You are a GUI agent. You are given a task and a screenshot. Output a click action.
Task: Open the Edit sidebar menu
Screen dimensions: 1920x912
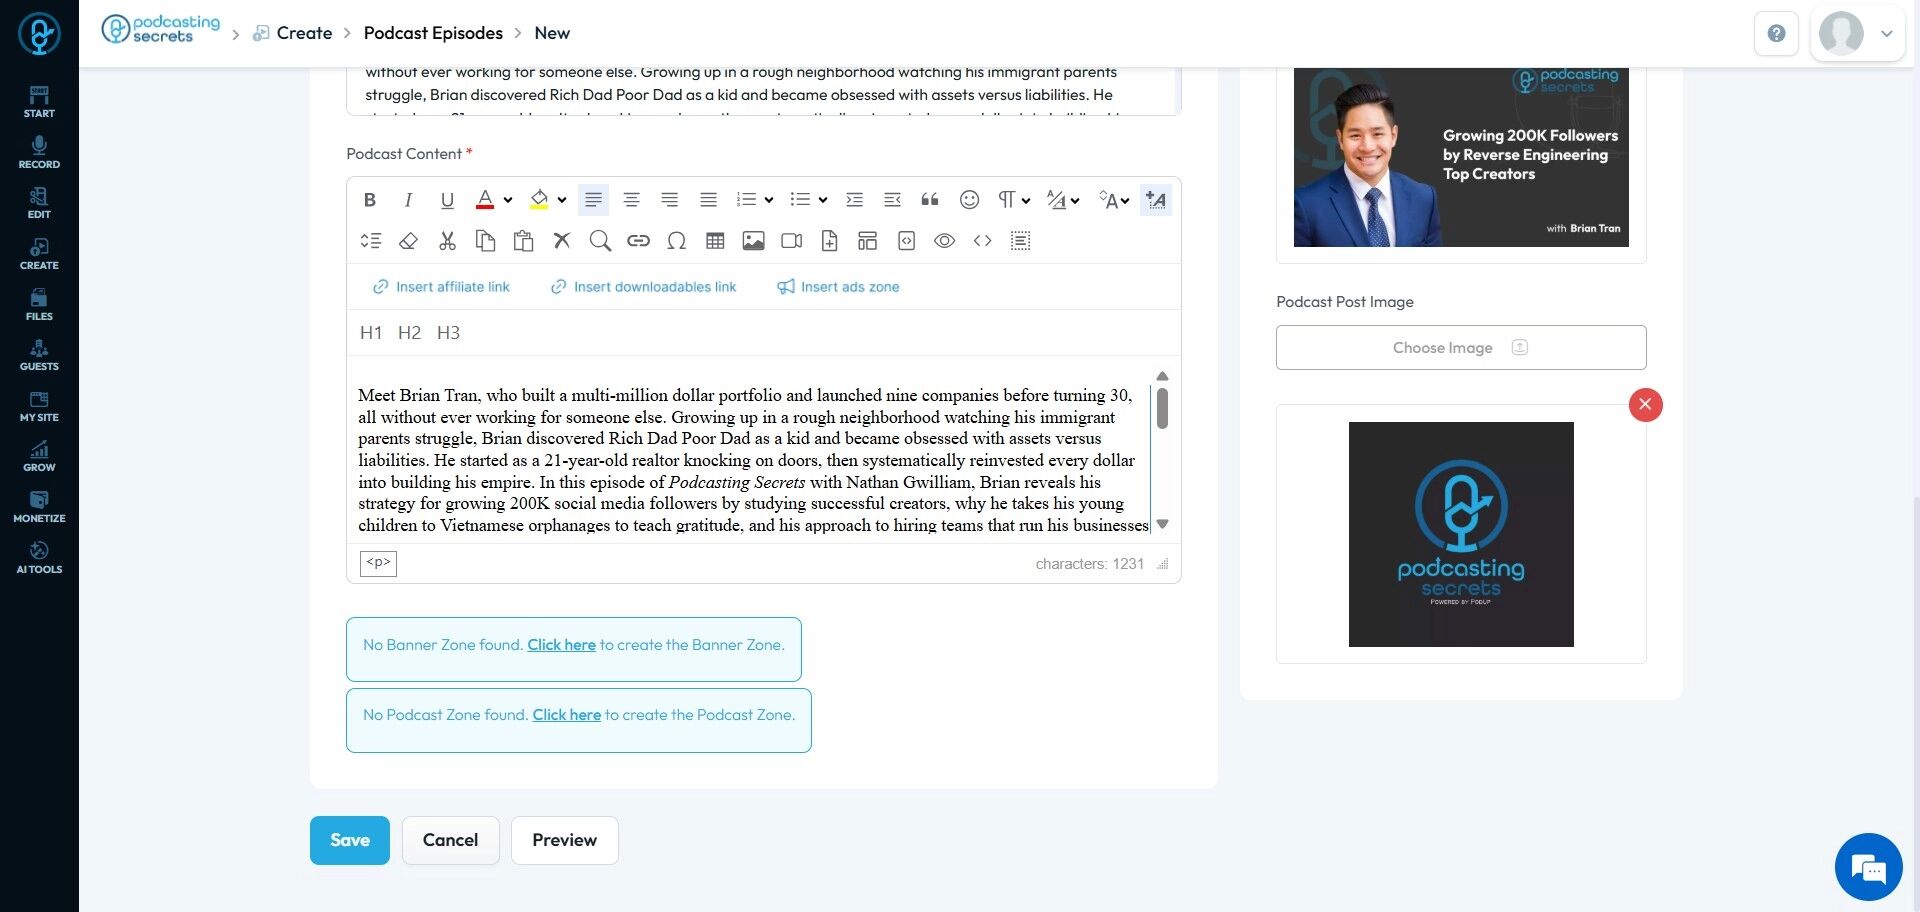point(39,203)
